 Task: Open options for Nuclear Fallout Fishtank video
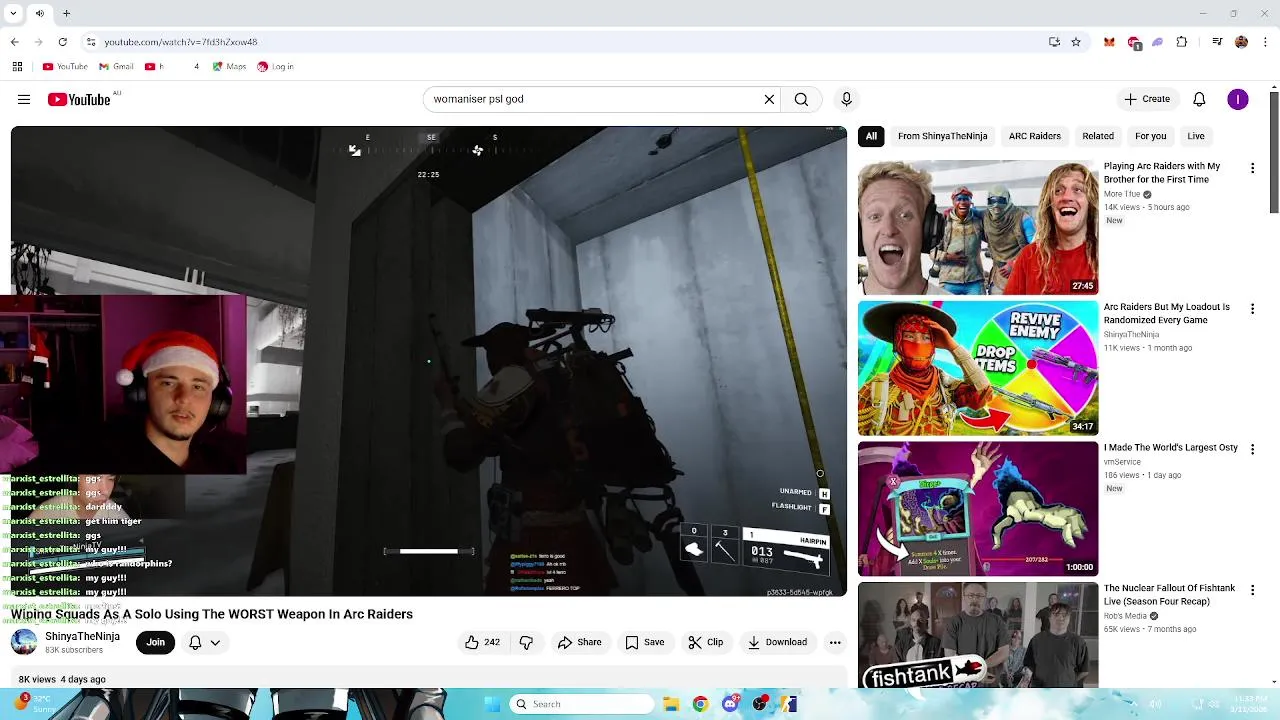tap(1252, 590)
